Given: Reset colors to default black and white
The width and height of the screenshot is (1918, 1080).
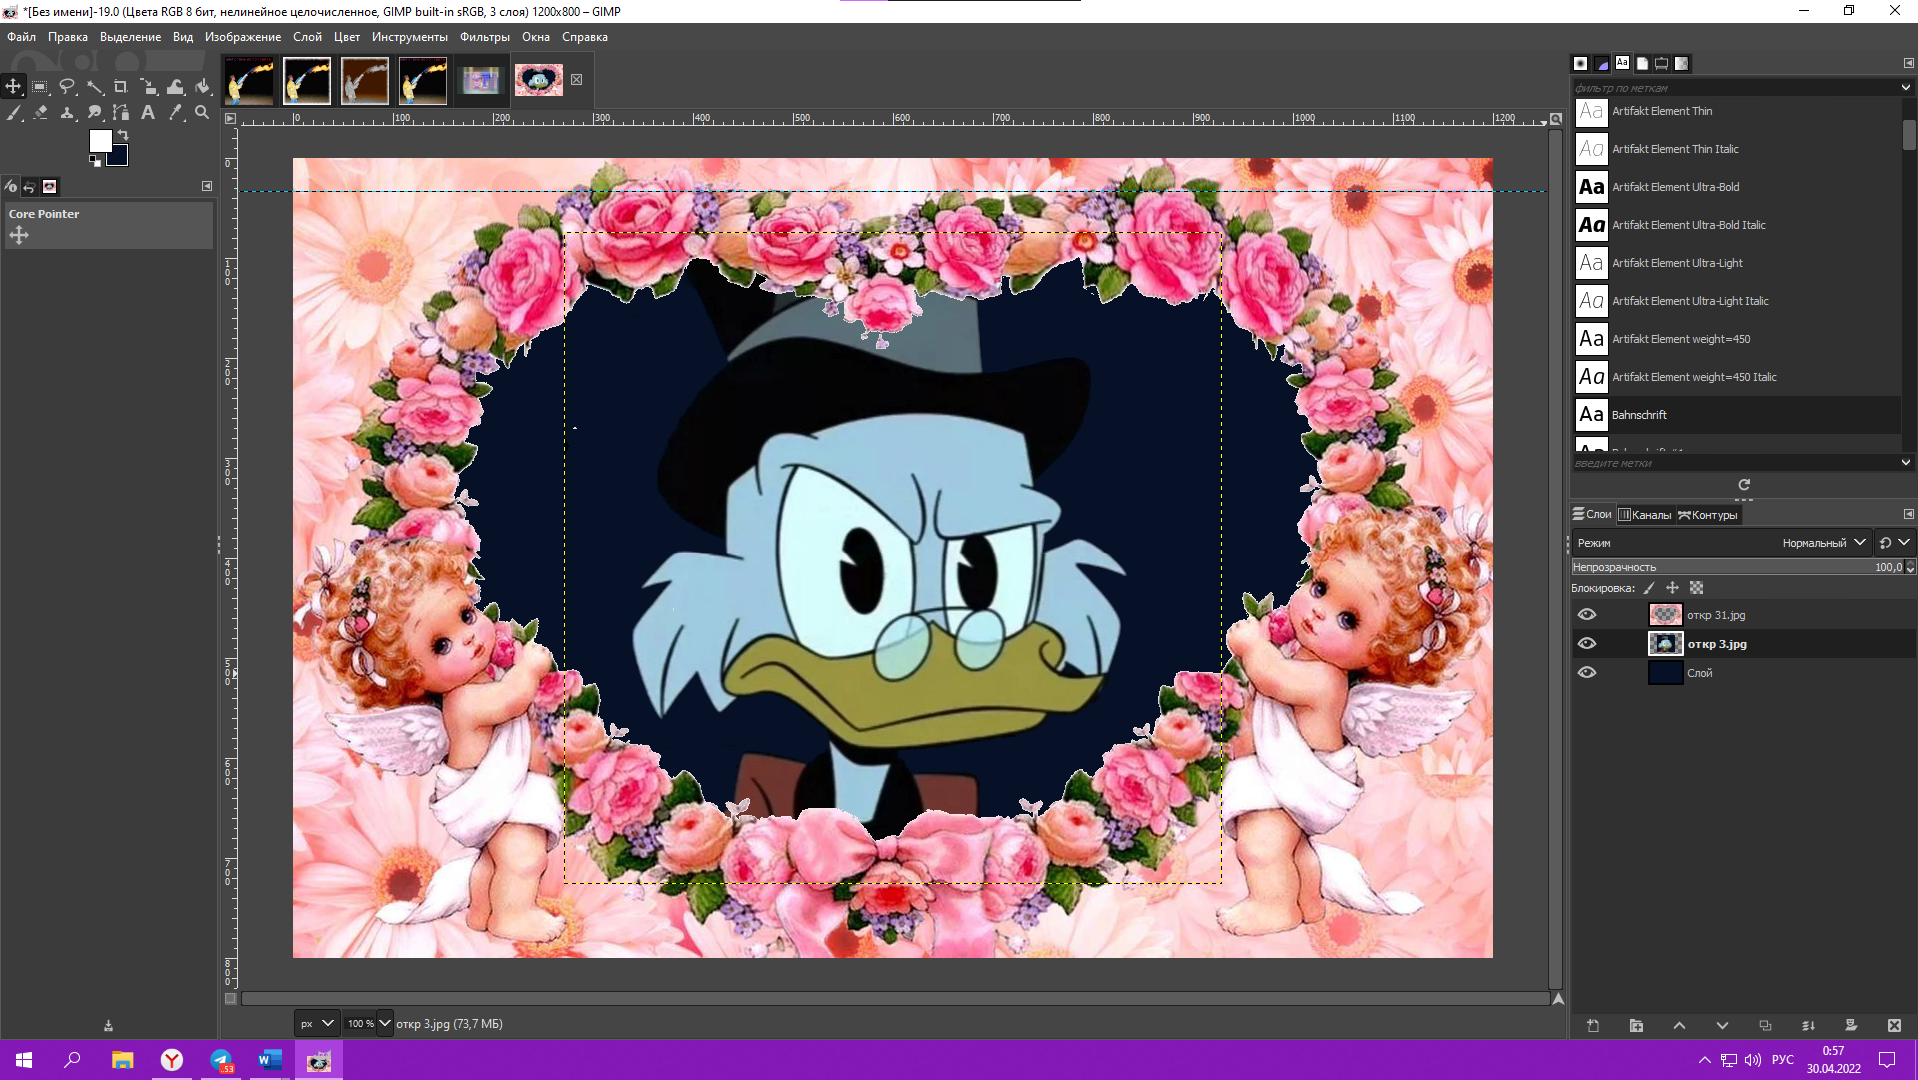Looking at the screenshot, I should 94,160.
